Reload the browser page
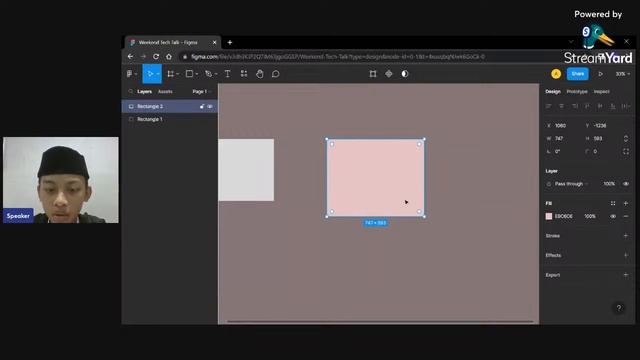The height and width of the screenshot is (360, 640). 156,57
